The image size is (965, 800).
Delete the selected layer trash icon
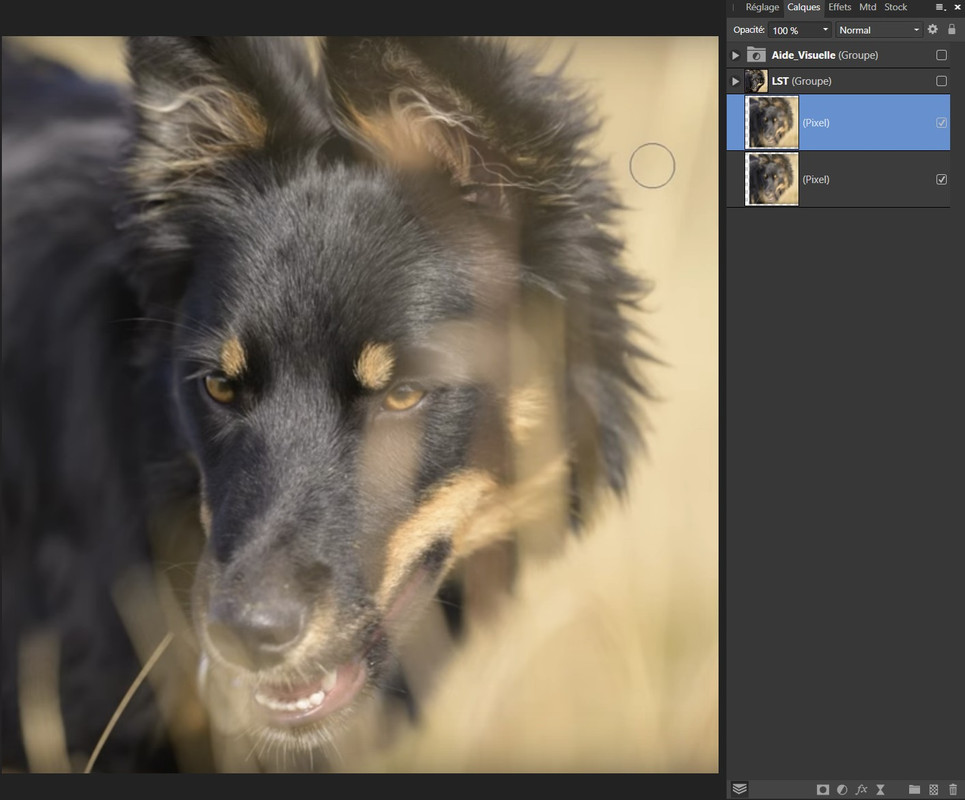coord(953,790)
